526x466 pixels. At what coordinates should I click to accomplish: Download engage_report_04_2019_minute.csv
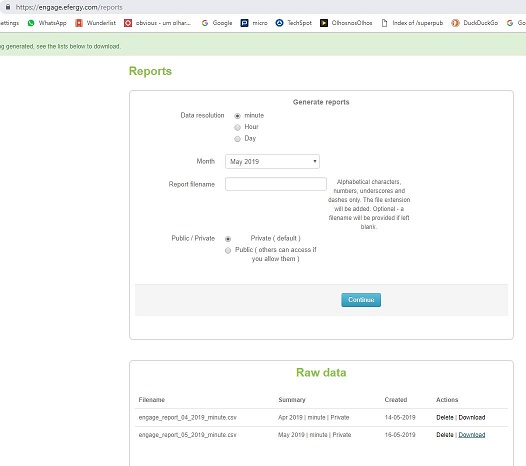pyautogui.click(x=472, y=417)
